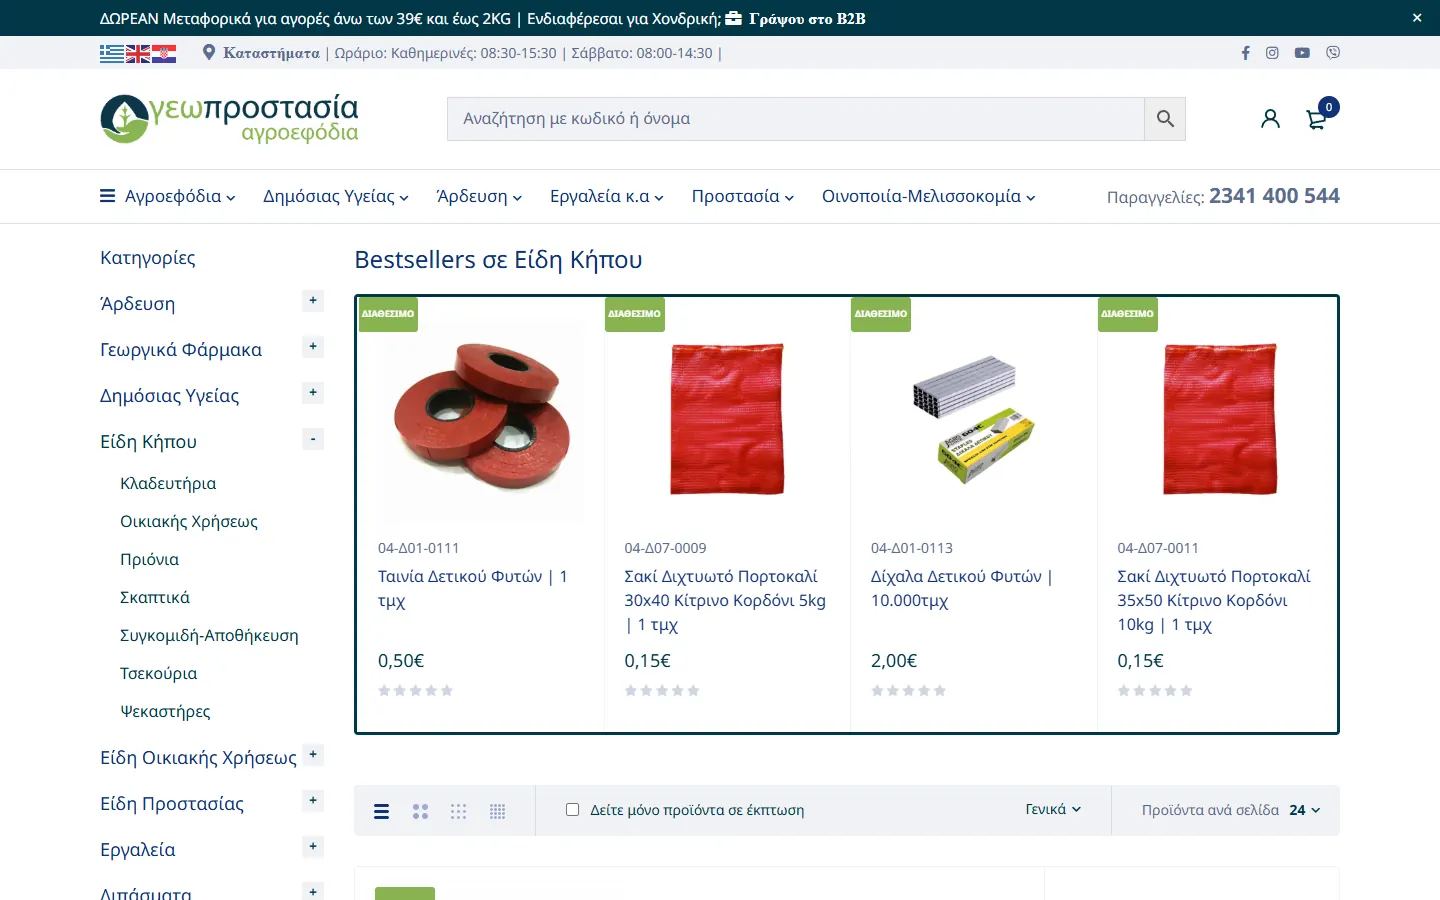
Task: Click the phone number 2341 400 544
Action: coord(1274,196)
